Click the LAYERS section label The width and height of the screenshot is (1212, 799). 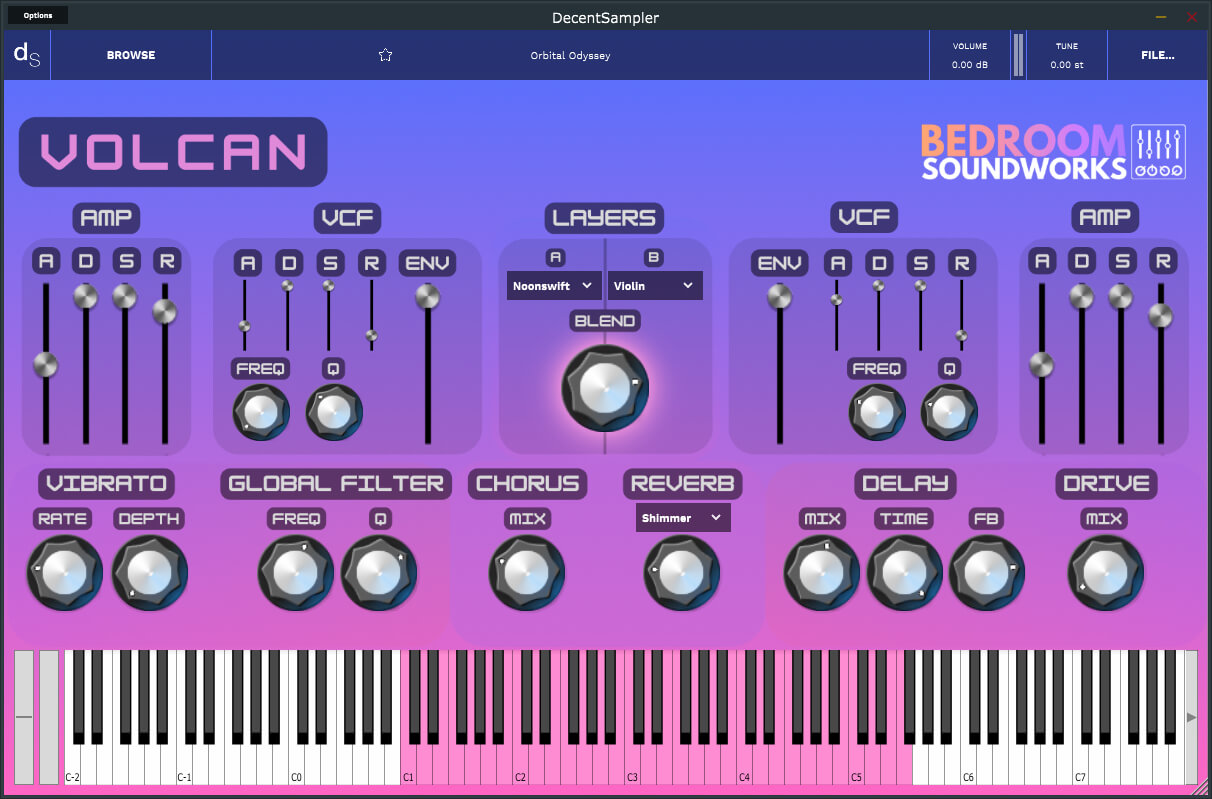605,218
